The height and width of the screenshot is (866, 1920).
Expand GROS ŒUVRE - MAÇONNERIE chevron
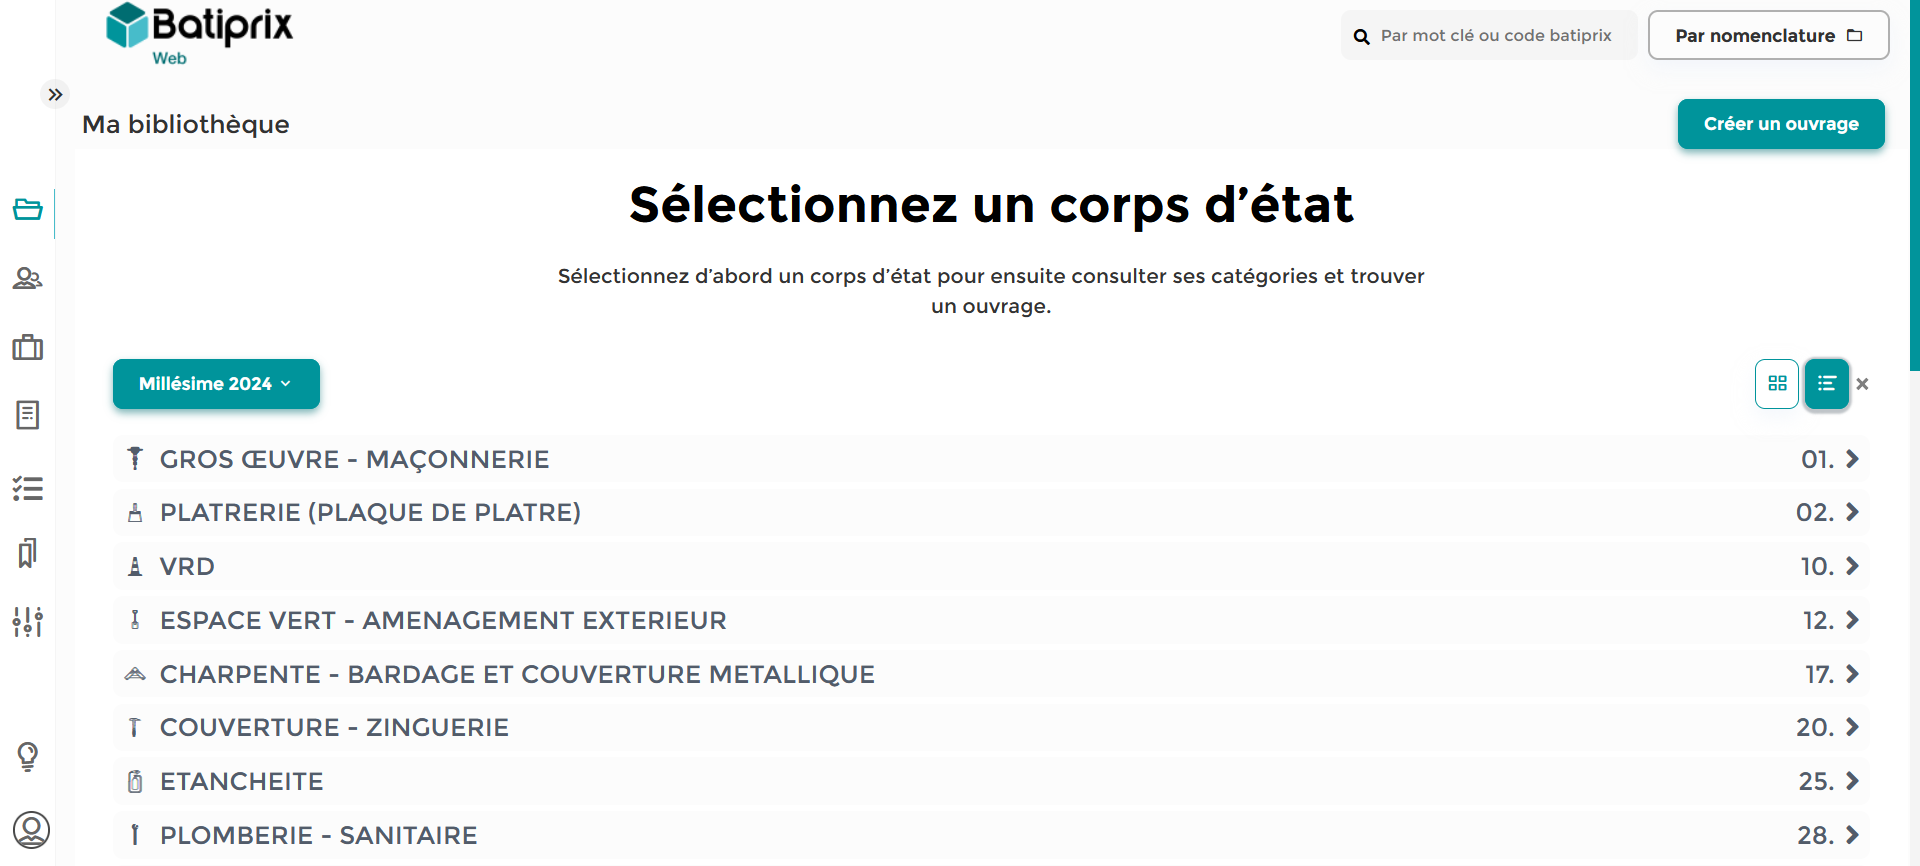(x=1852, y=459)
